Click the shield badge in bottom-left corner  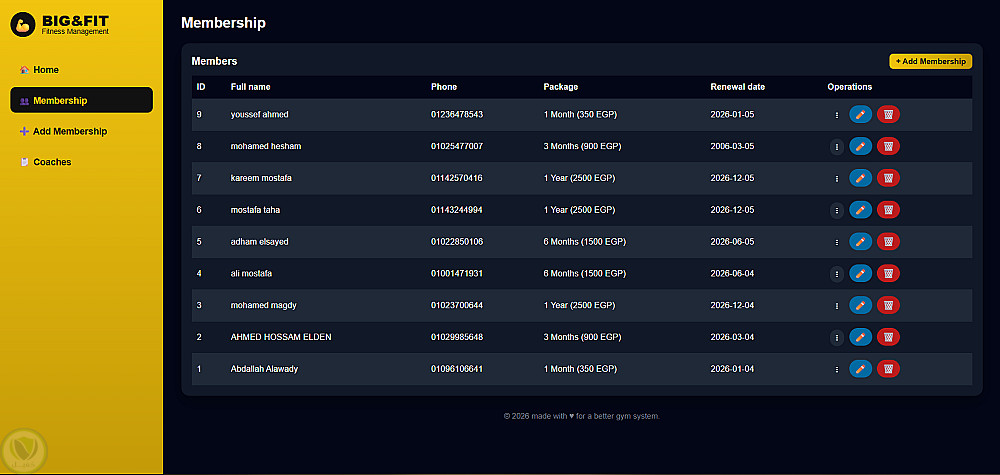pos(22,447)
